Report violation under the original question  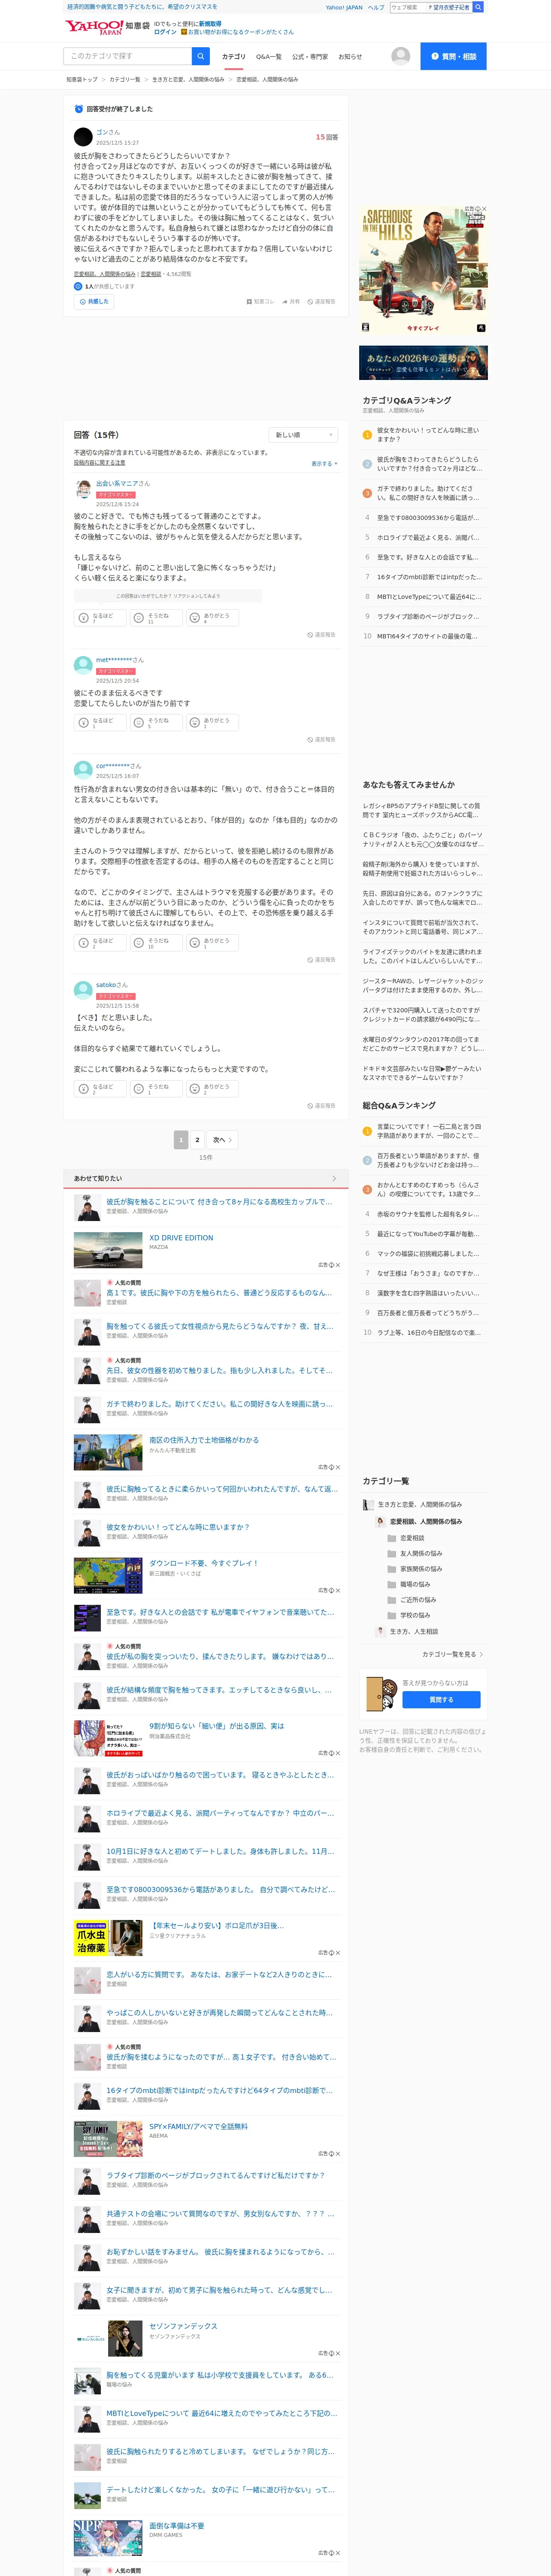click(321, 301)
